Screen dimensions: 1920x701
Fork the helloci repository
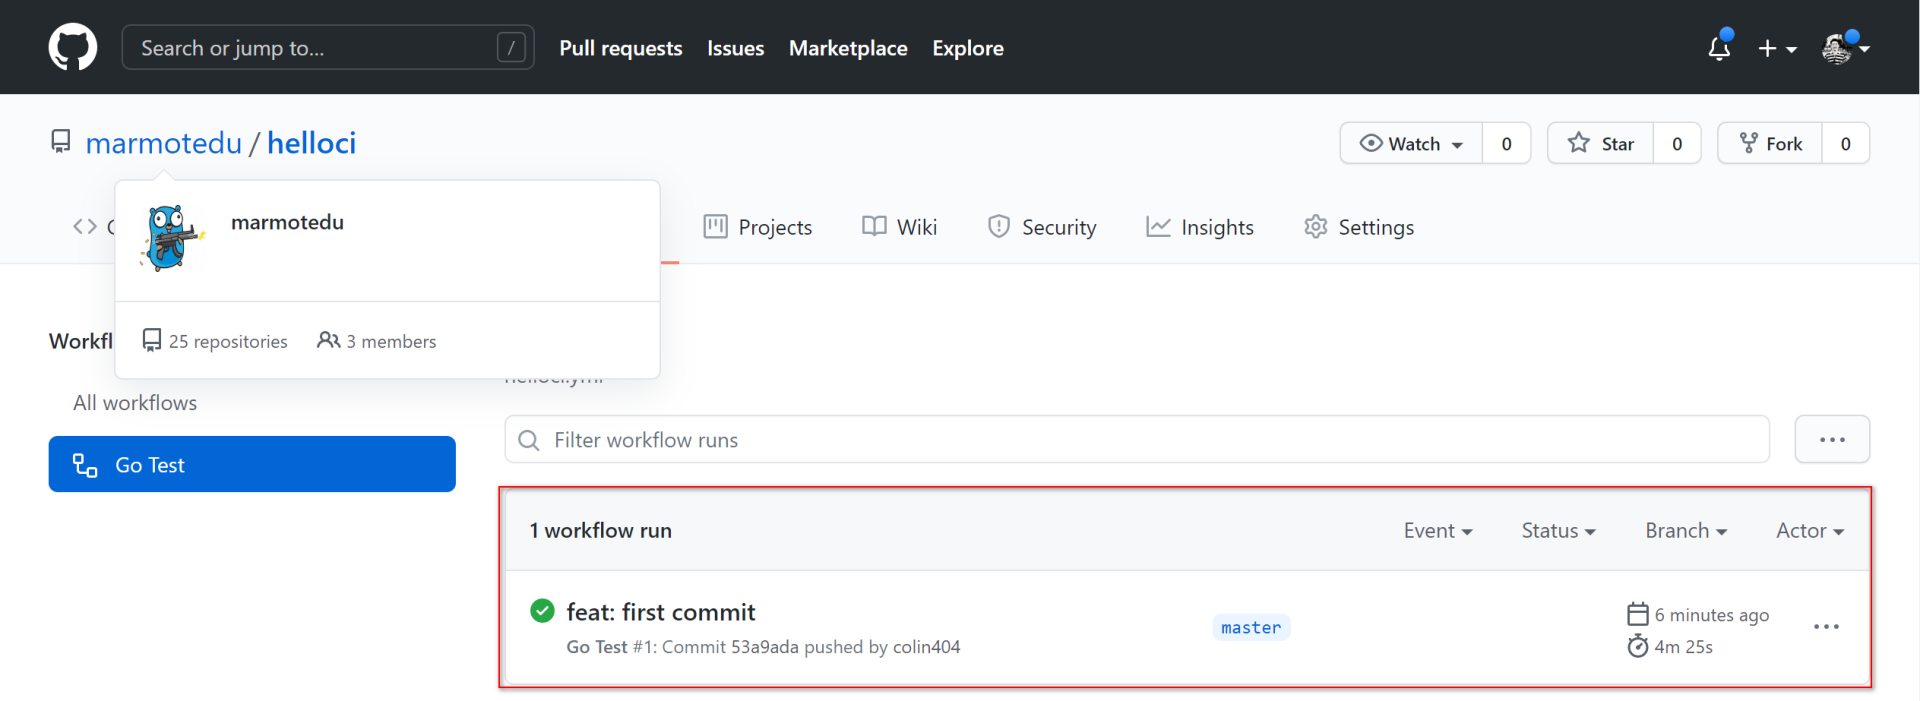(x=1770, y=144)
